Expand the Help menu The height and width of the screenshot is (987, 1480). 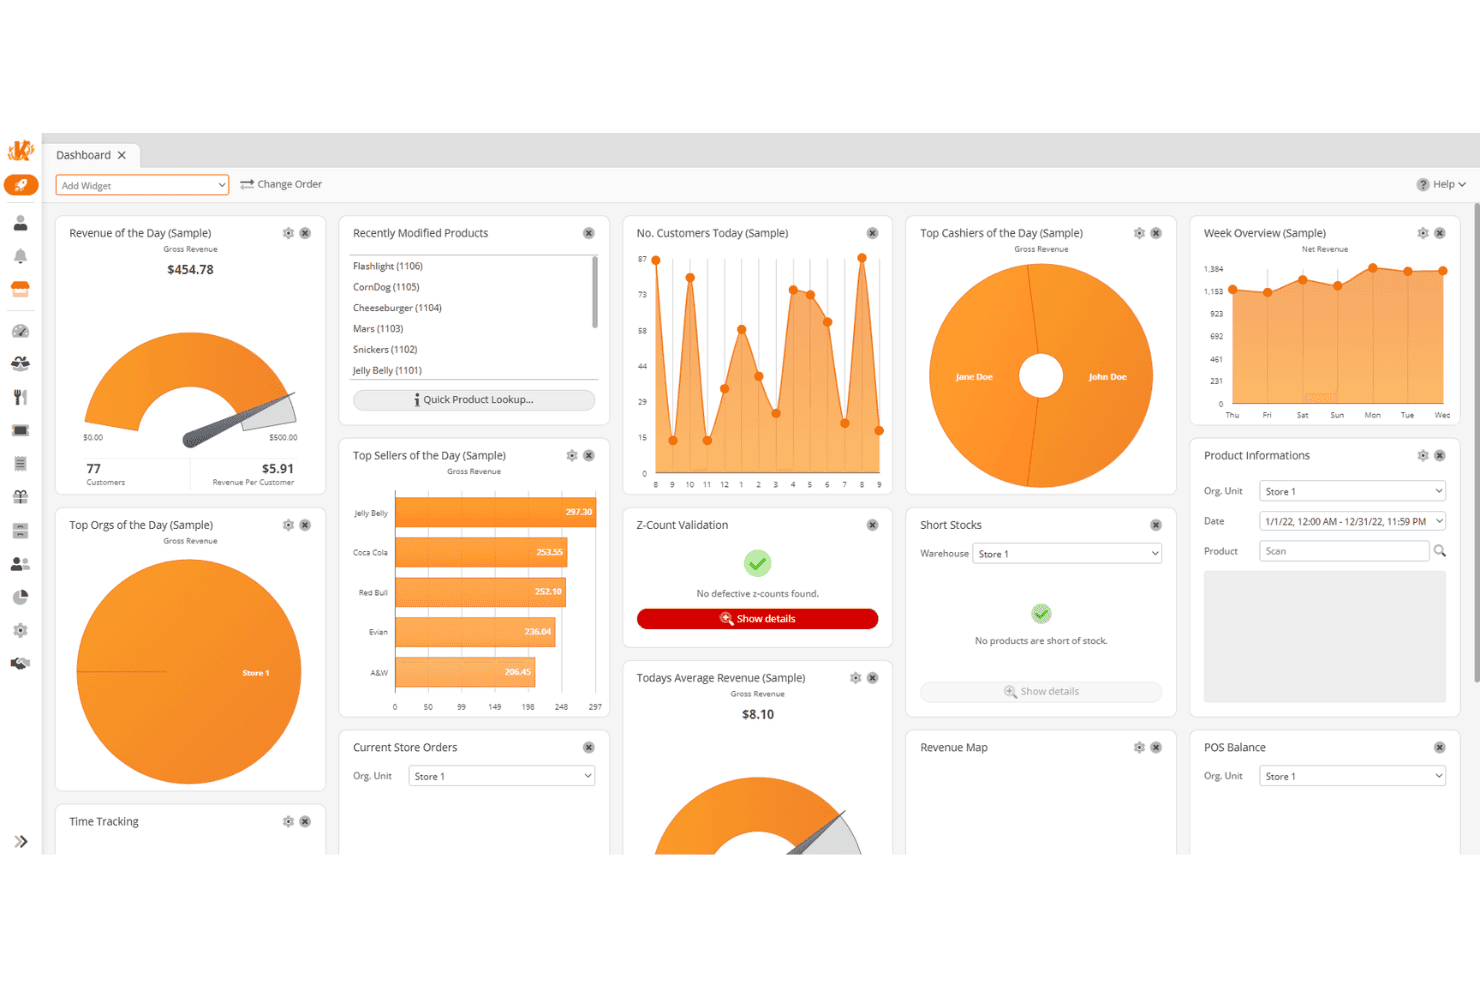(x=1441, y=184)
